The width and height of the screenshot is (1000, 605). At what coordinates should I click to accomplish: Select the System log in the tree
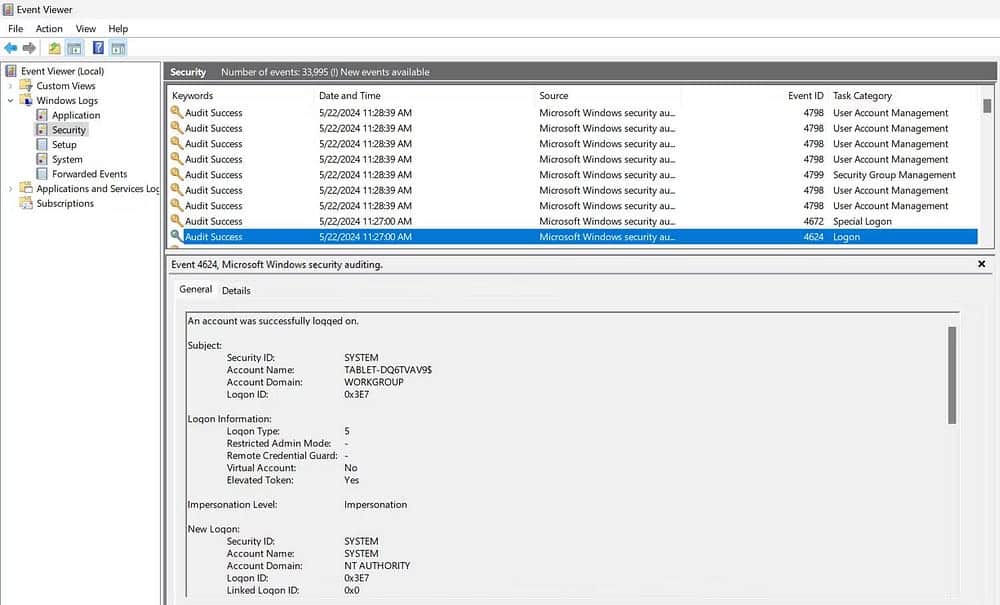click(67, 159)
